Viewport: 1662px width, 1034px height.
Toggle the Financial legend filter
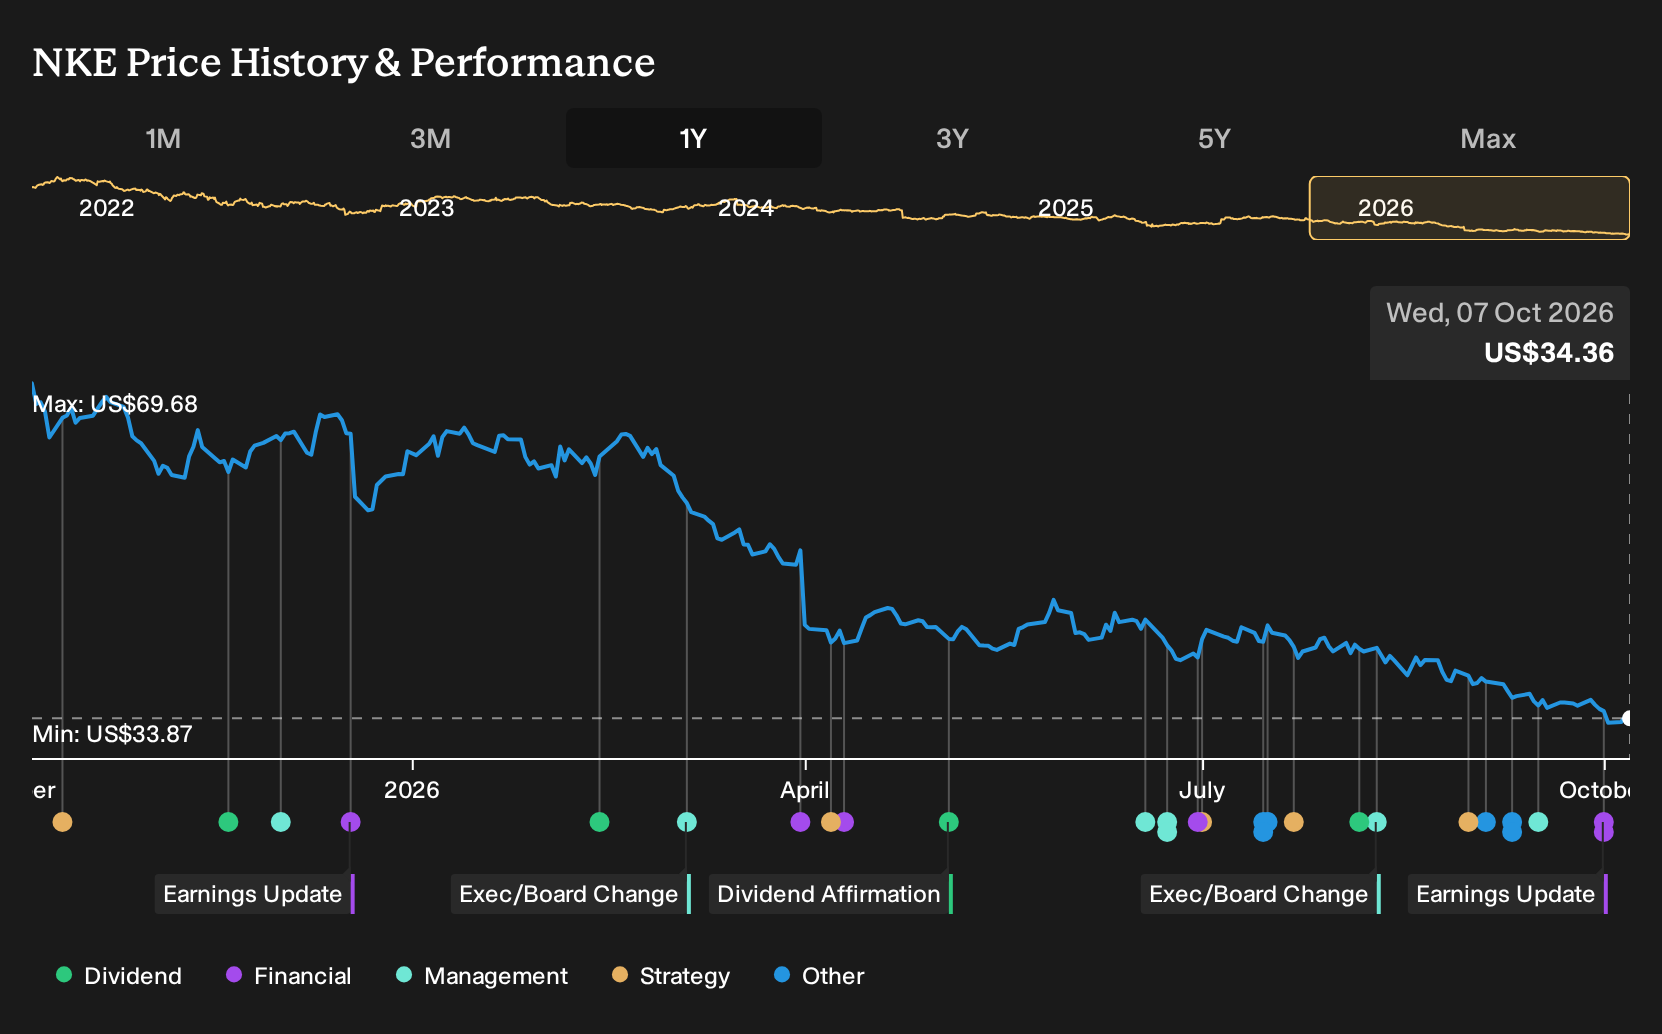288,976
